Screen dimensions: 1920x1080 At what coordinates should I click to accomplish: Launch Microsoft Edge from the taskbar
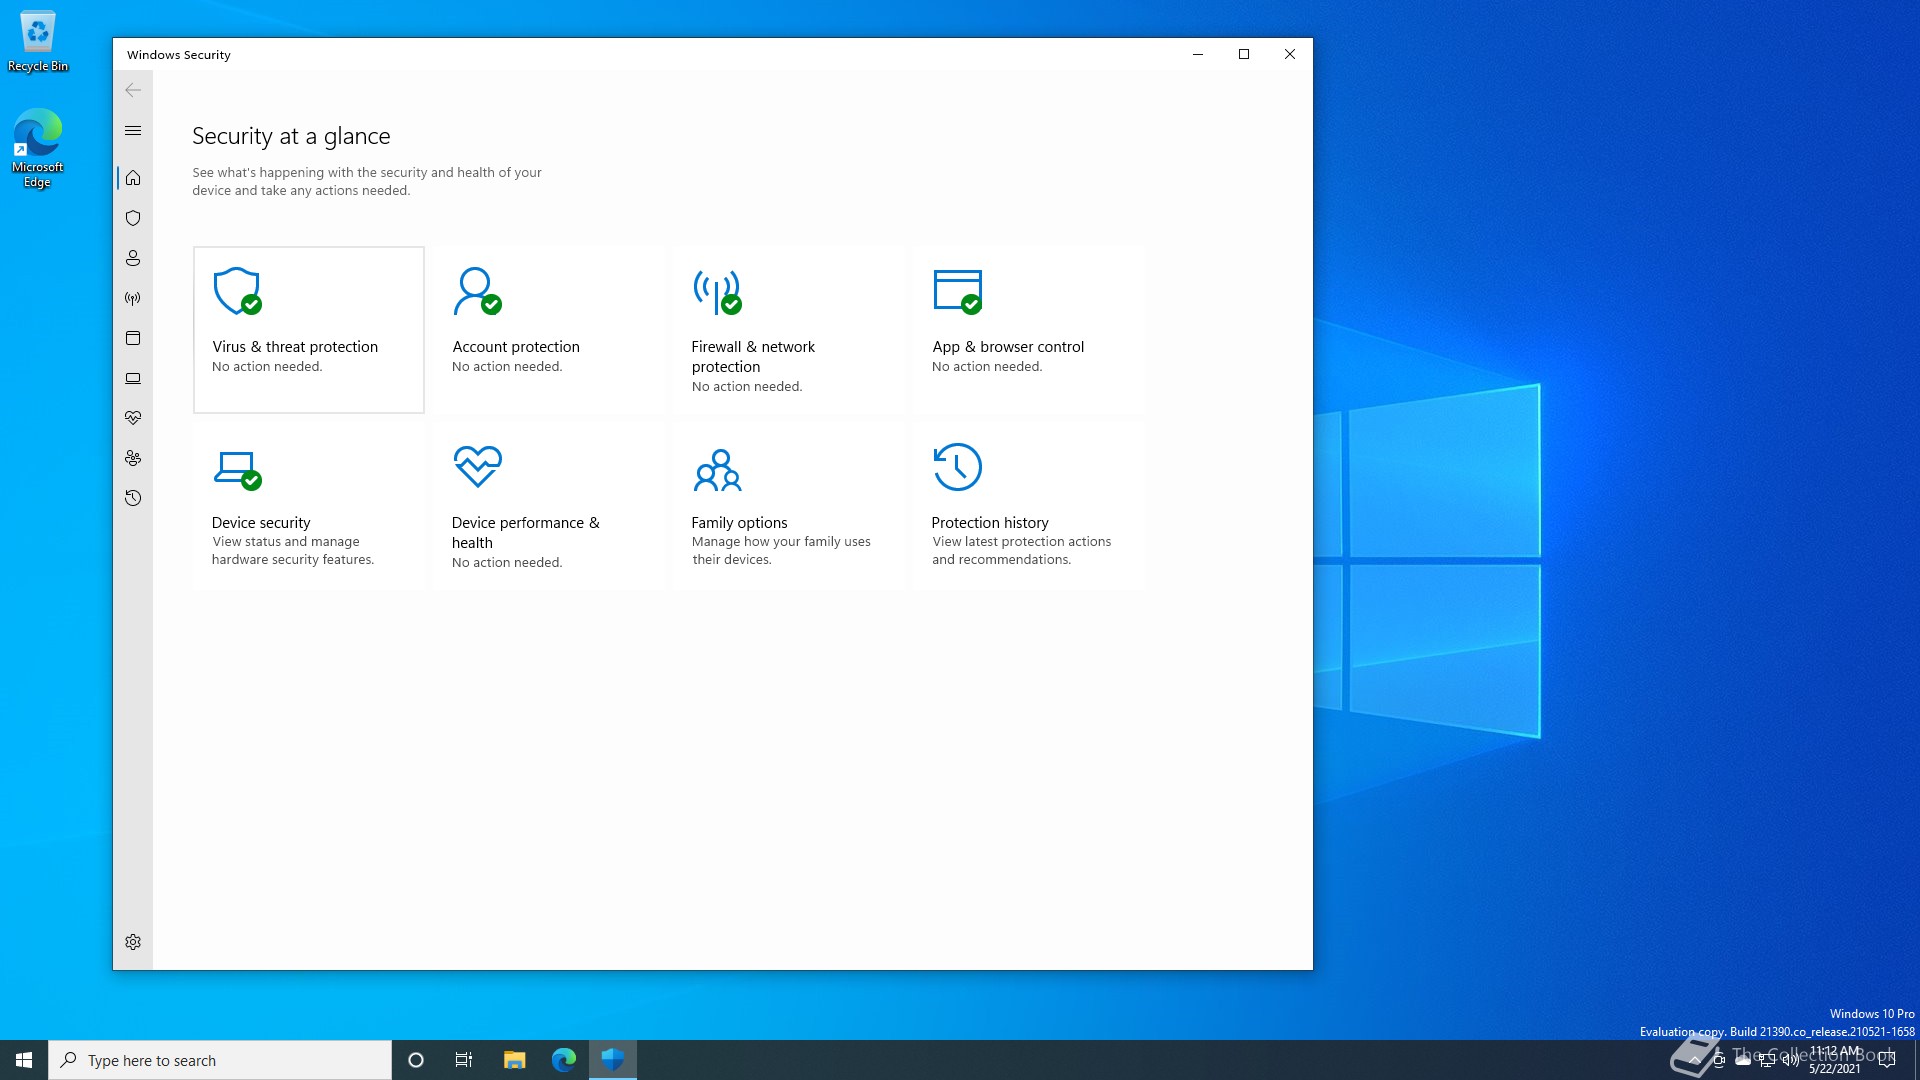pos(564,1060)
